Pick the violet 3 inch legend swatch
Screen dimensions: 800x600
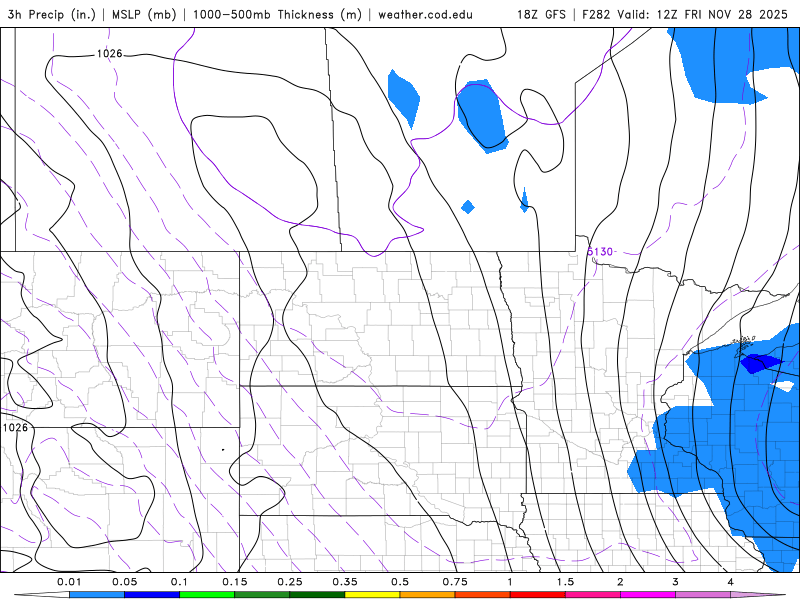click(703, 595)
